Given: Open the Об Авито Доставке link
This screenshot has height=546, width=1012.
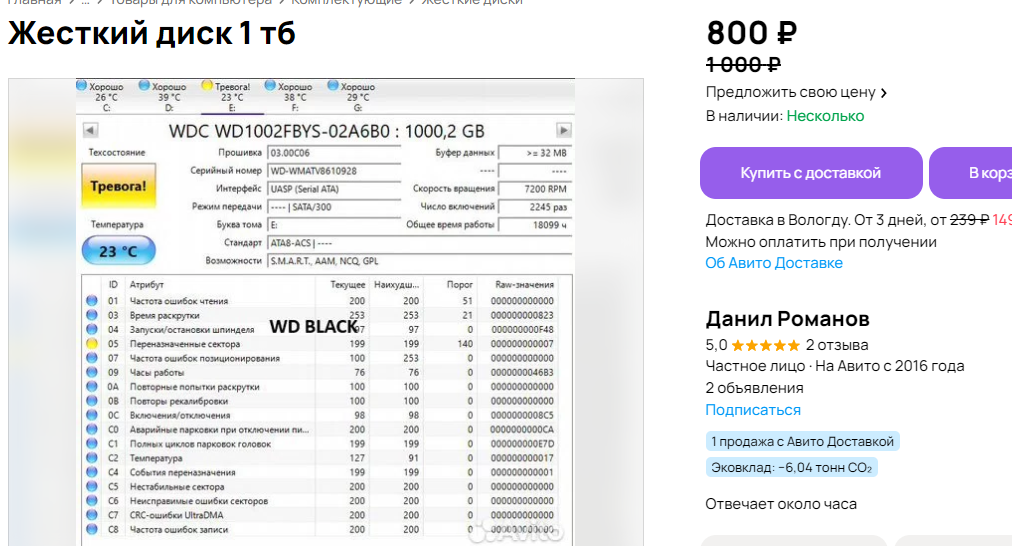Looking at the screenshot, I should [x=774, y=263].
